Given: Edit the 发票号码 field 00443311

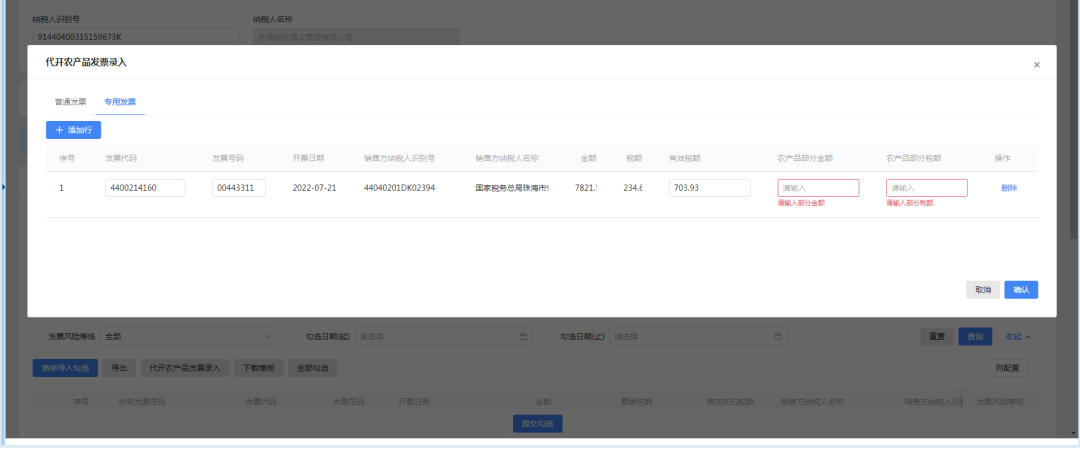Looking at the screenshot, I should coord(239,188).
